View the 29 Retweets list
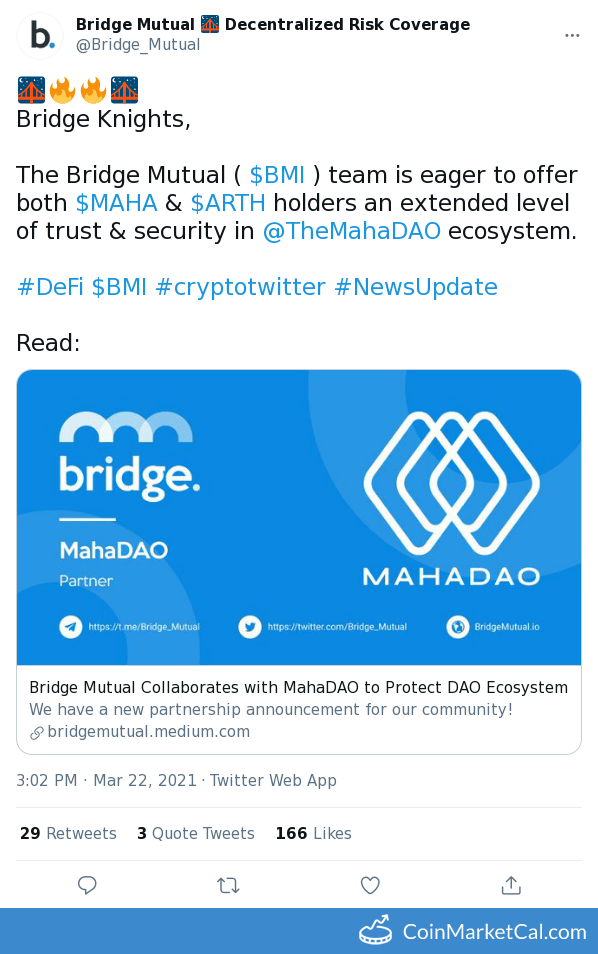The height and width of the screenshot is (954, 598). (68, 834)
